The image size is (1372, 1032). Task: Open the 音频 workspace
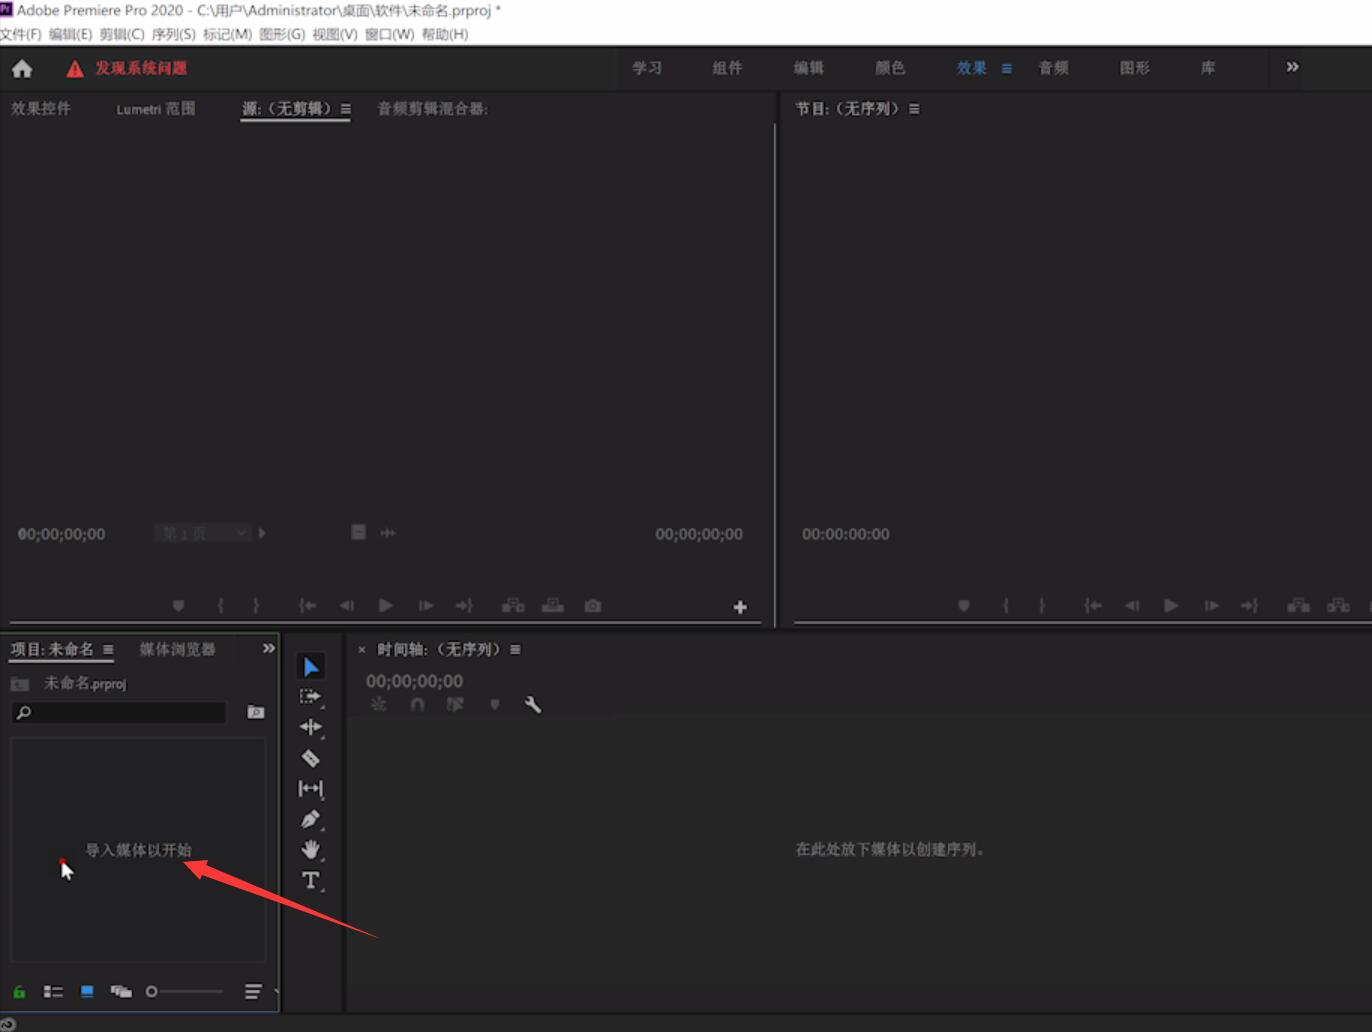[1053, 68]
